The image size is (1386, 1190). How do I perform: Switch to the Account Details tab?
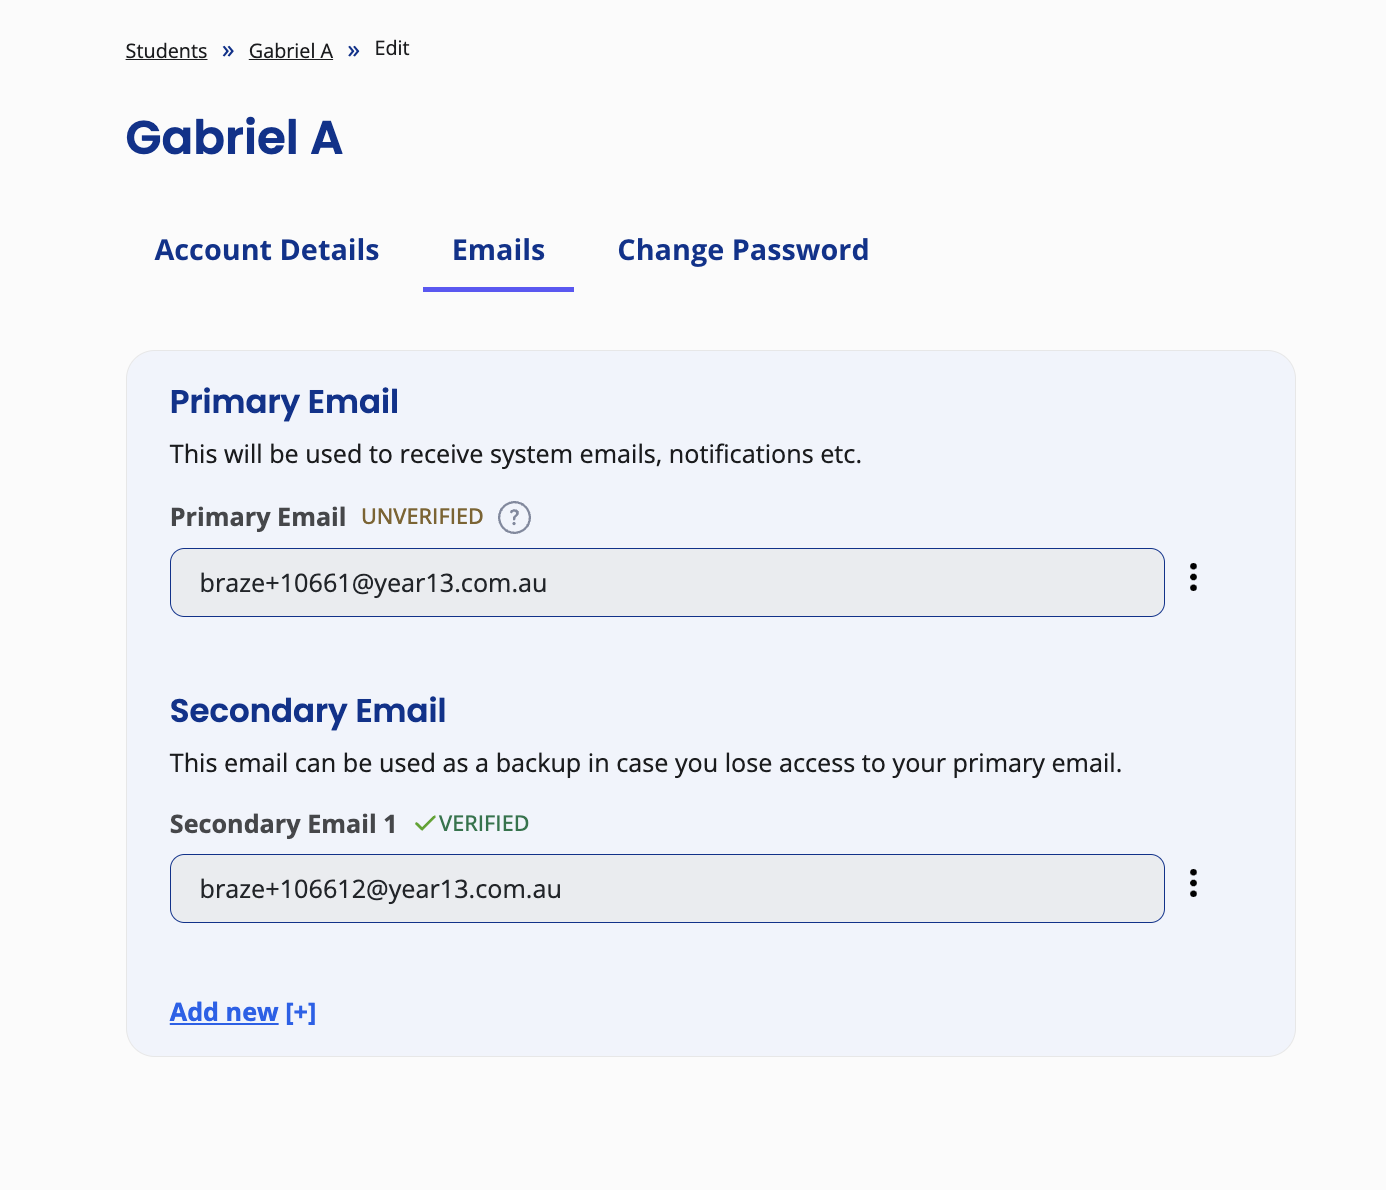pyautogui.click(x=266, y=250)
